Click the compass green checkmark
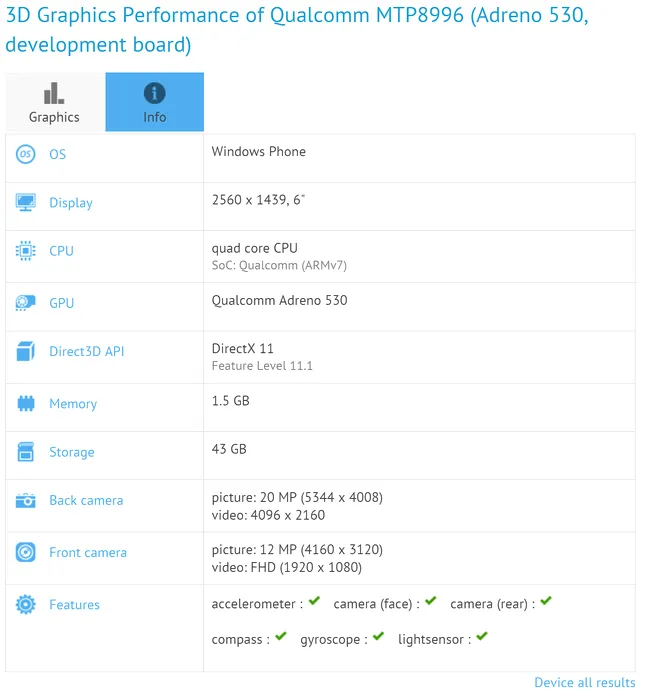This screenshot has width=647, height=700. coord(281,637)
